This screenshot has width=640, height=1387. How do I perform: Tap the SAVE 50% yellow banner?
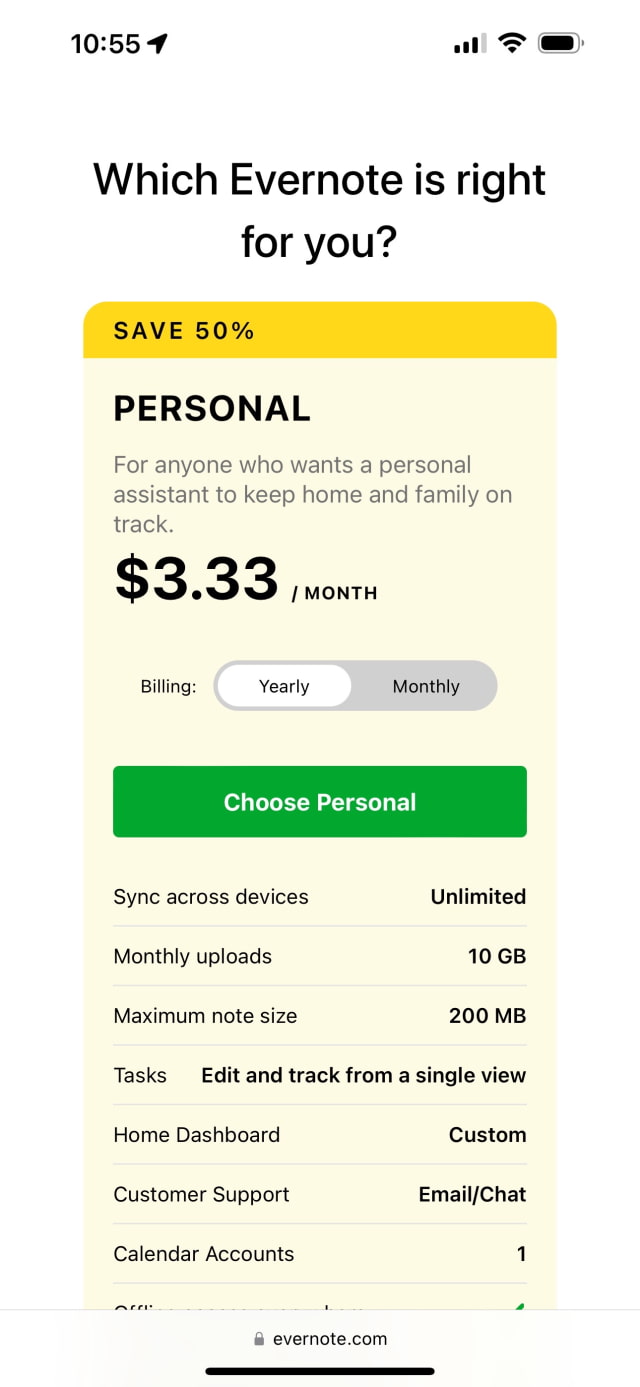click(x=320, y=330)
